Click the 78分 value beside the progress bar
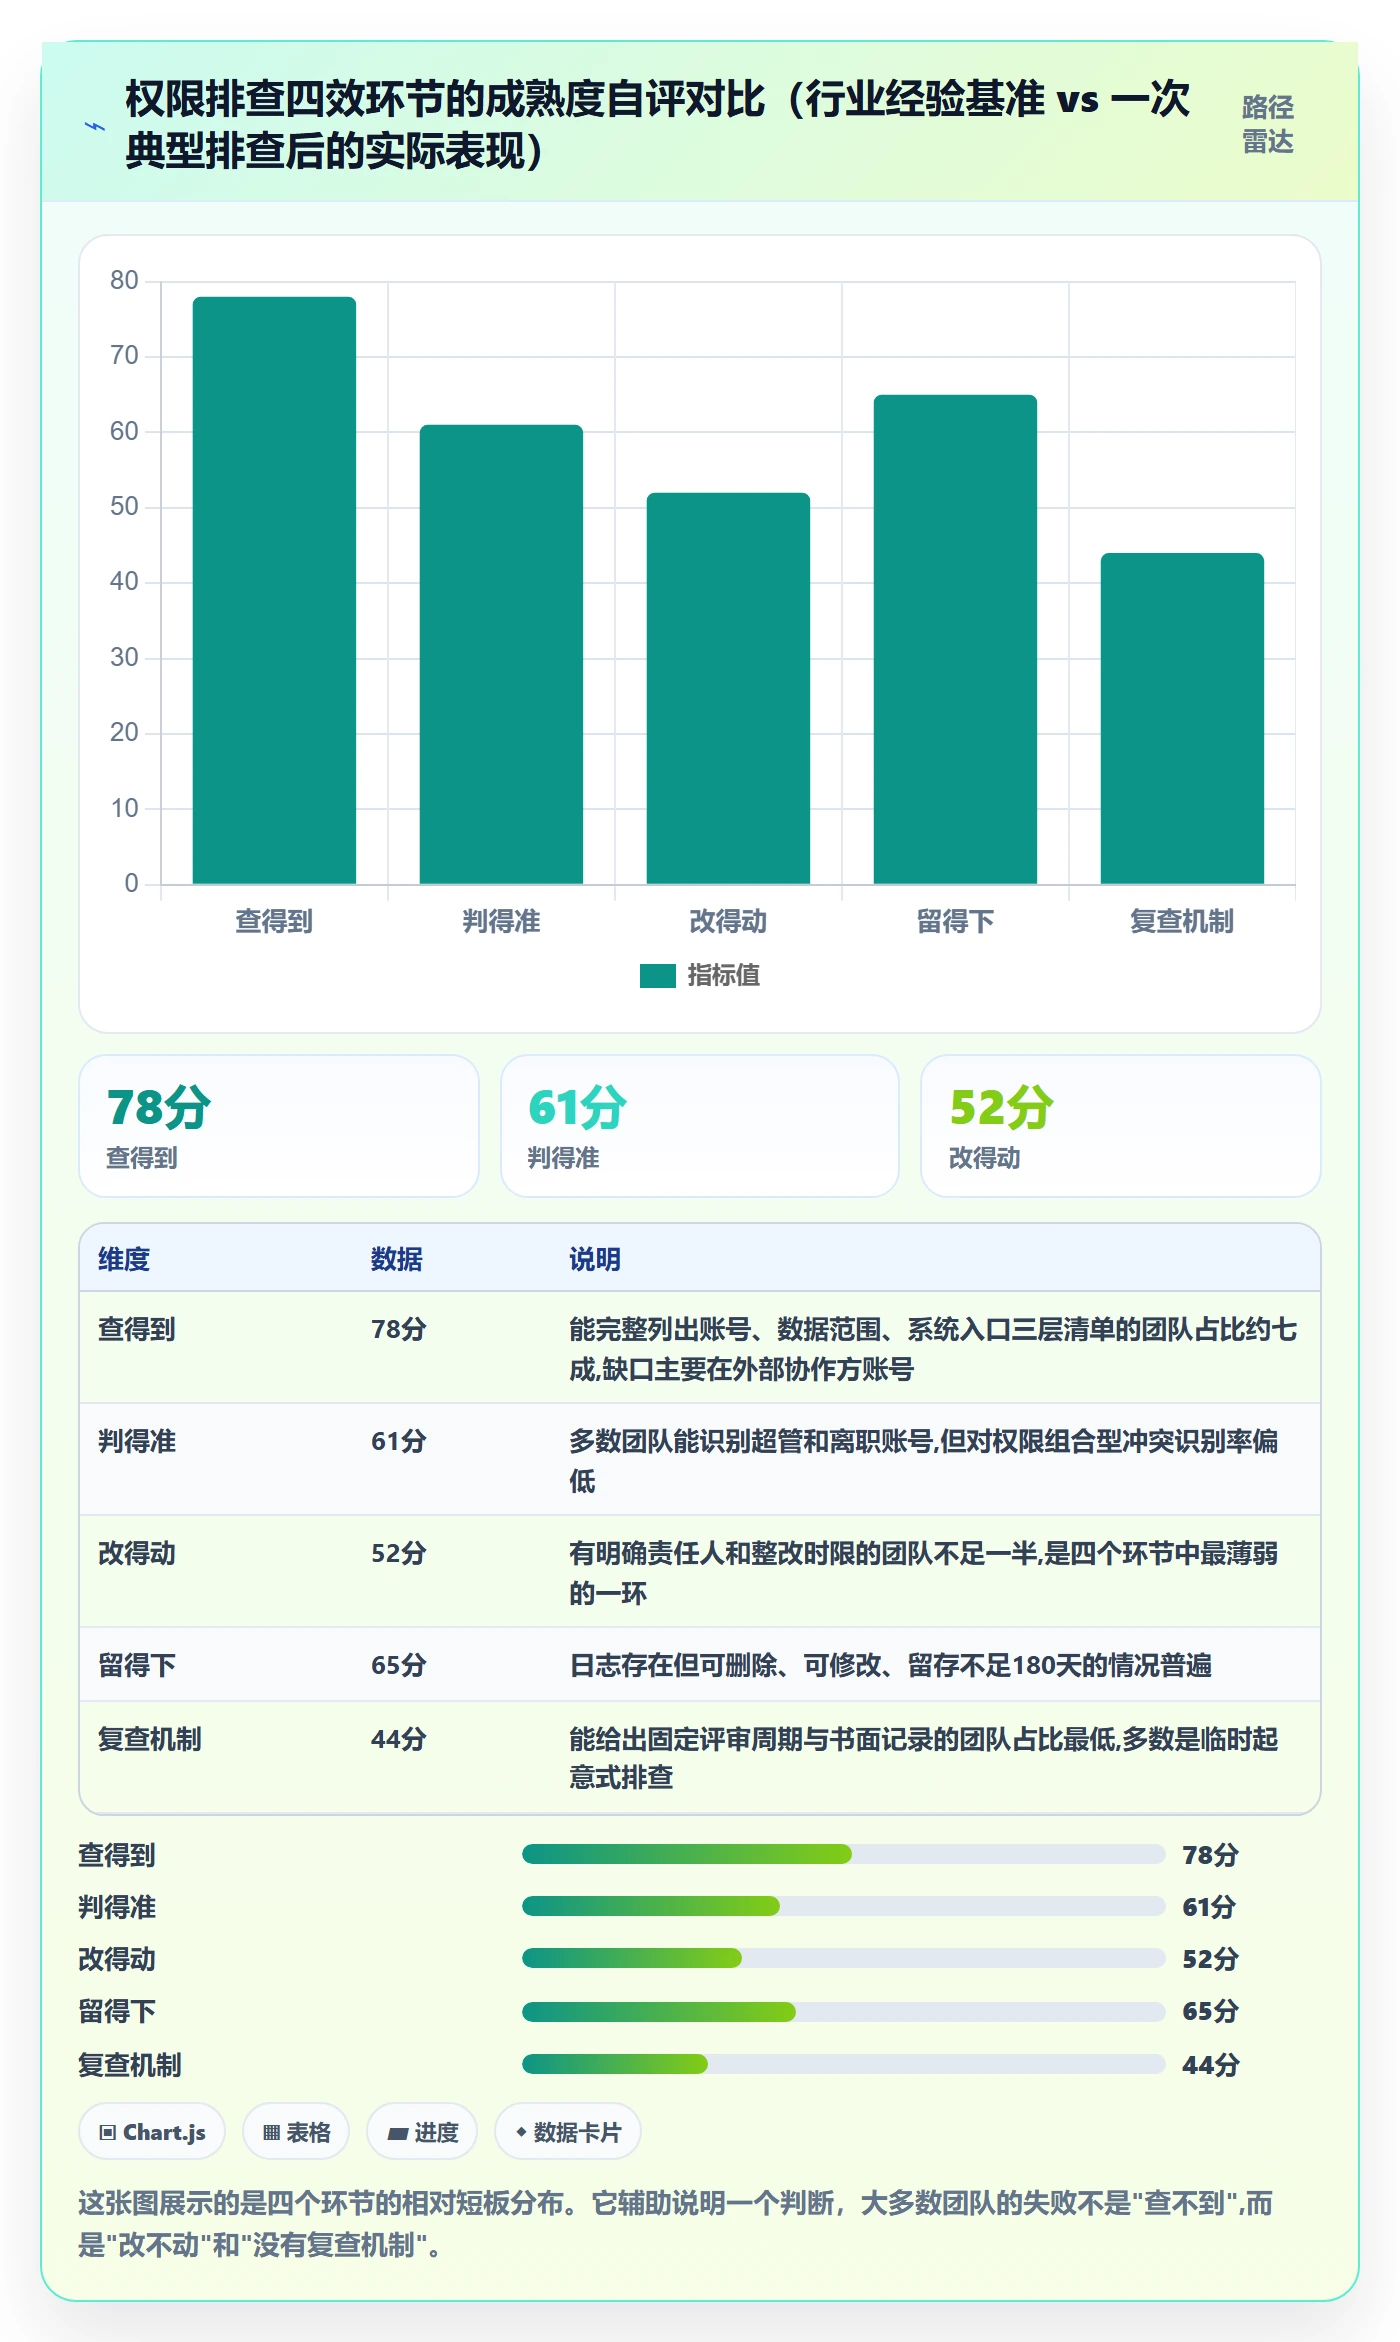The width and height of the screenshot is (1400, 2342). click(1211, 1855)
